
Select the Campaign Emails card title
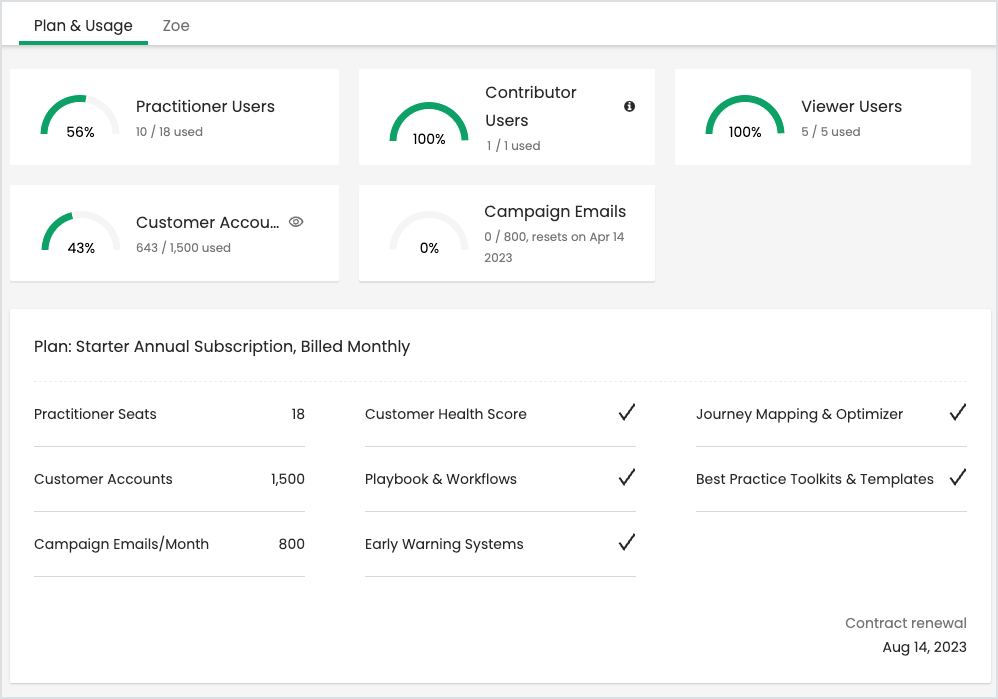[x=555, y=211]
